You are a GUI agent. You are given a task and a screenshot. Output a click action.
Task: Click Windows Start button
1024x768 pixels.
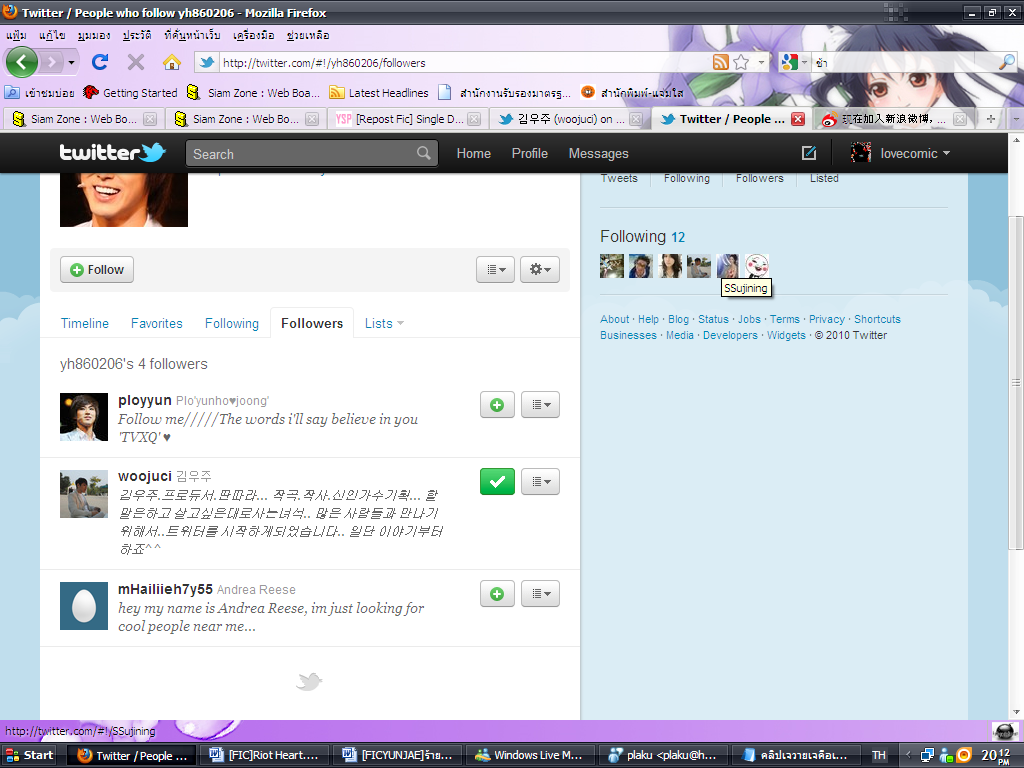29,756
